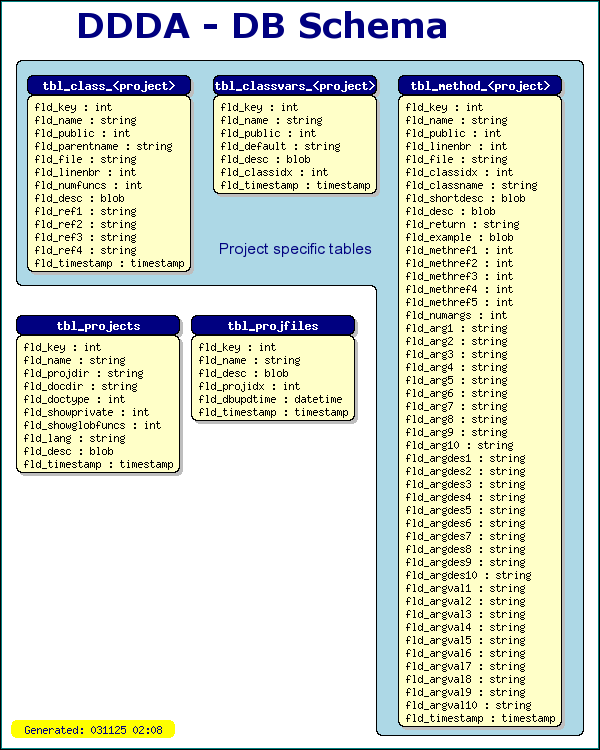This screenshot has height=750, width=600.
Task: Click fld_dbupdtime field in tbl_projfiles
Action: coord(270,399)
